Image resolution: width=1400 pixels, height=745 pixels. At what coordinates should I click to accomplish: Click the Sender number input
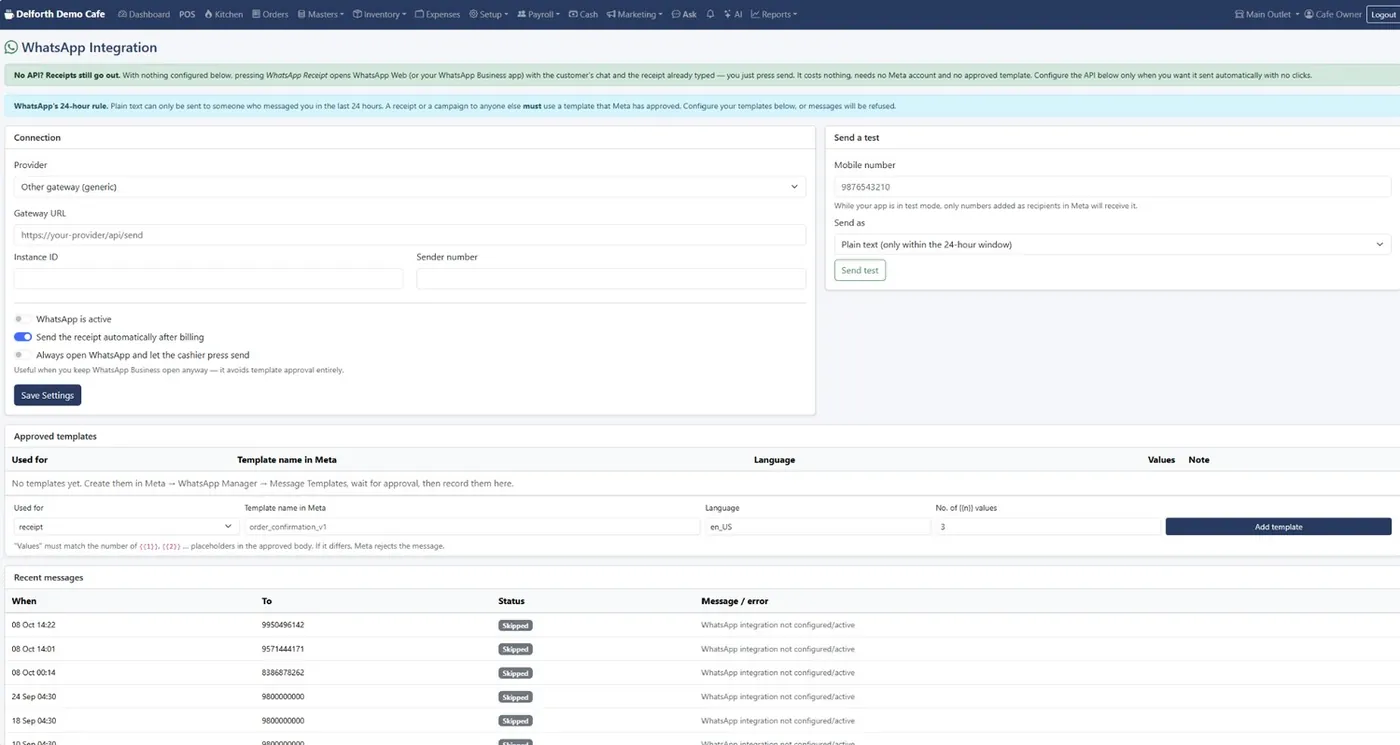(611, 279)
